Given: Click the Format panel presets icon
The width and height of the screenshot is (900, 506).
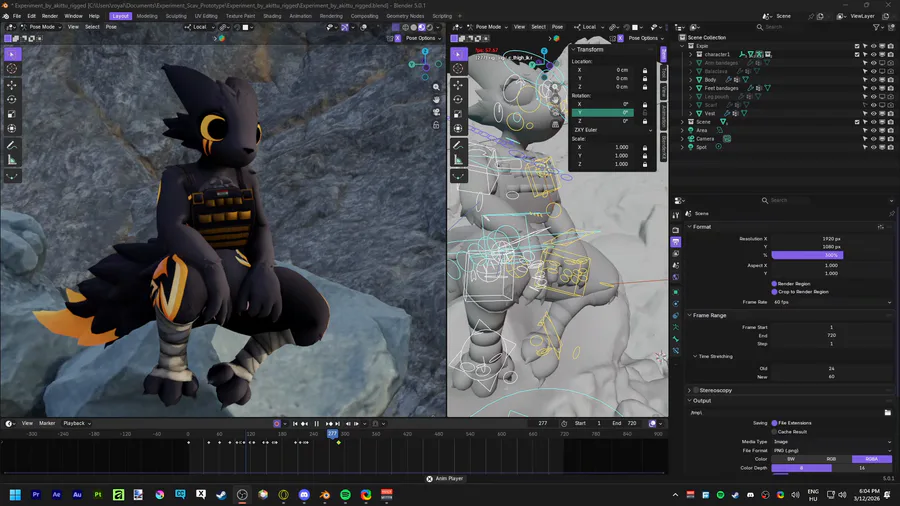Looking at the screenshot, I should 880,227.
